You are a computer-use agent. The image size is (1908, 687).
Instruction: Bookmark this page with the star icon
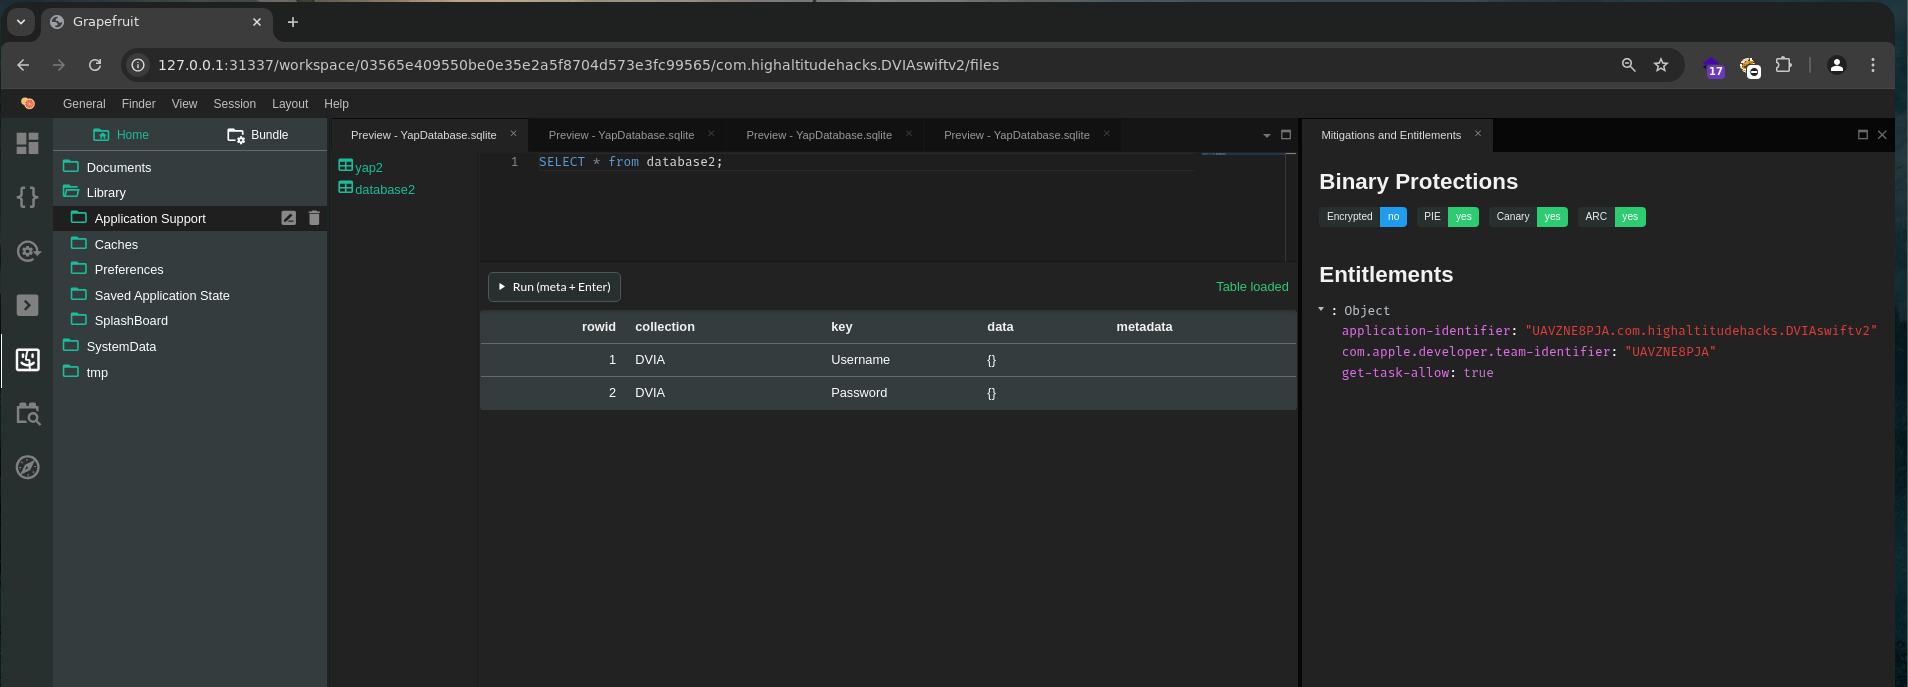click(x=1661, y=65)
